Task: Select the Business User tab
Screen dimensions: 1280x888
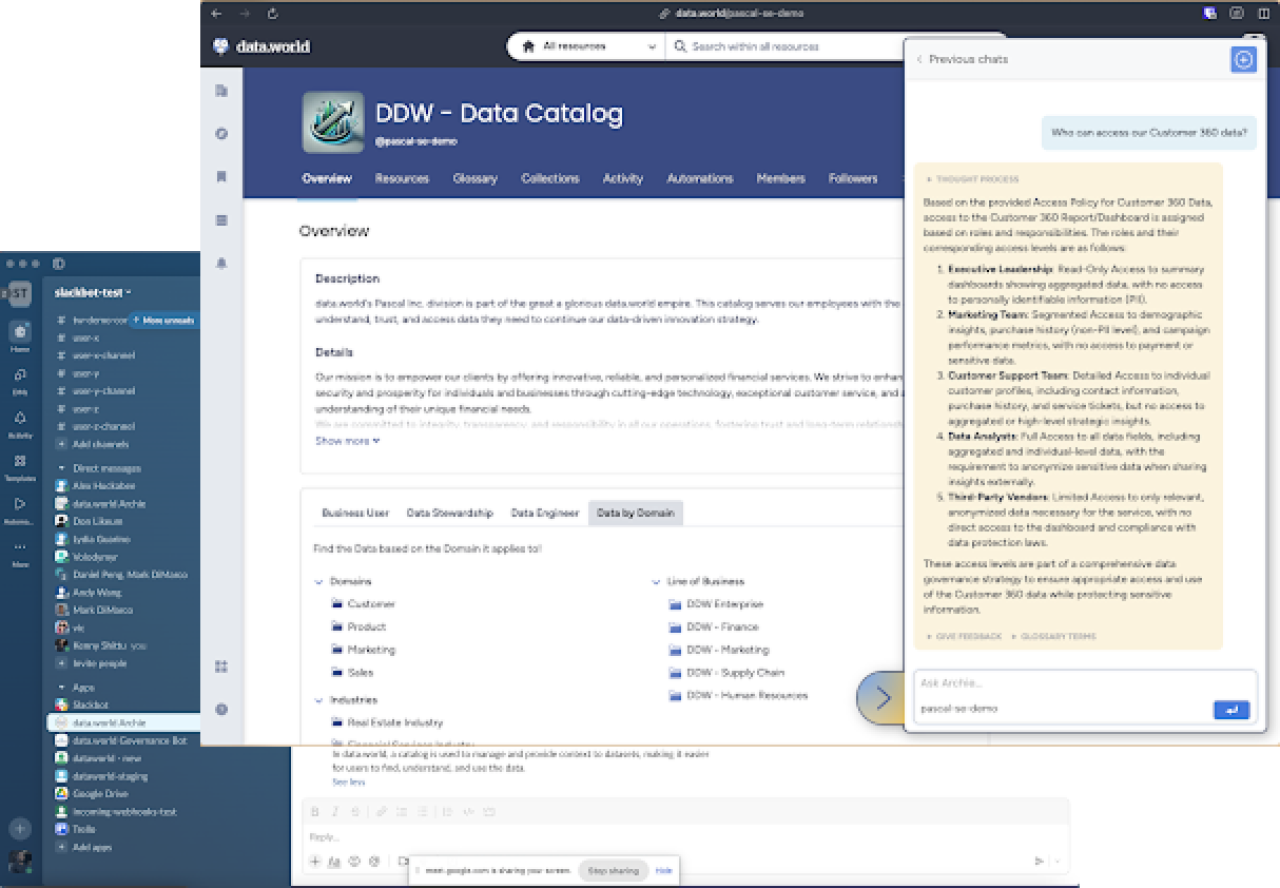Action: 355,513
